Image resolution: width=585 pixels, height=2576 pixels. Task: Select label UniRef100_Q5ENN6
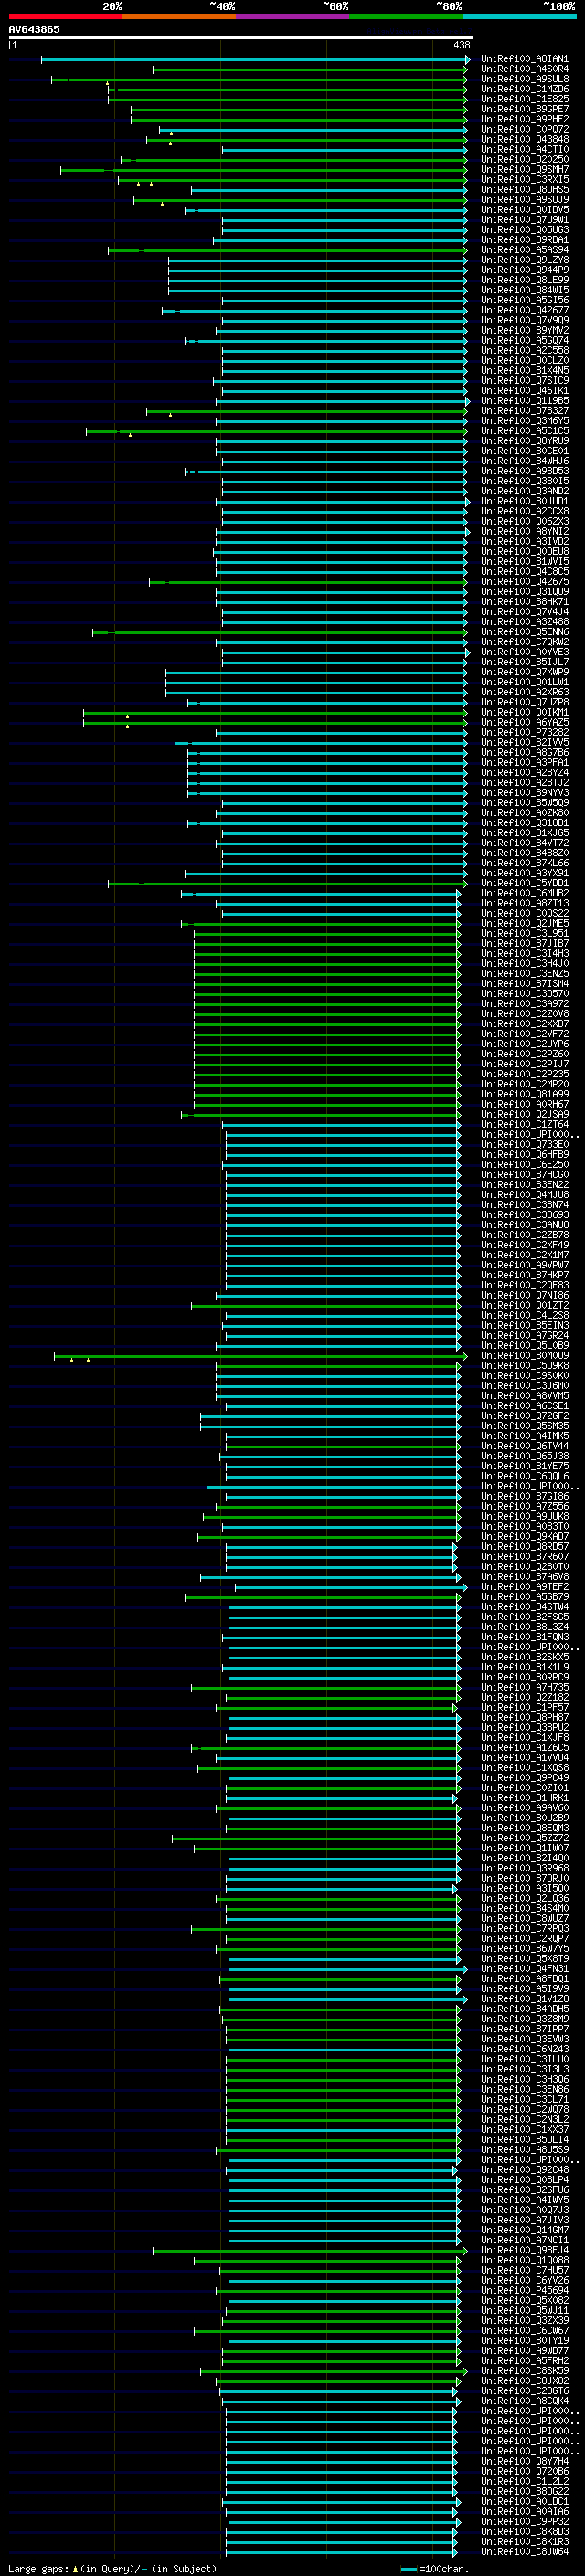click(524, 632)
